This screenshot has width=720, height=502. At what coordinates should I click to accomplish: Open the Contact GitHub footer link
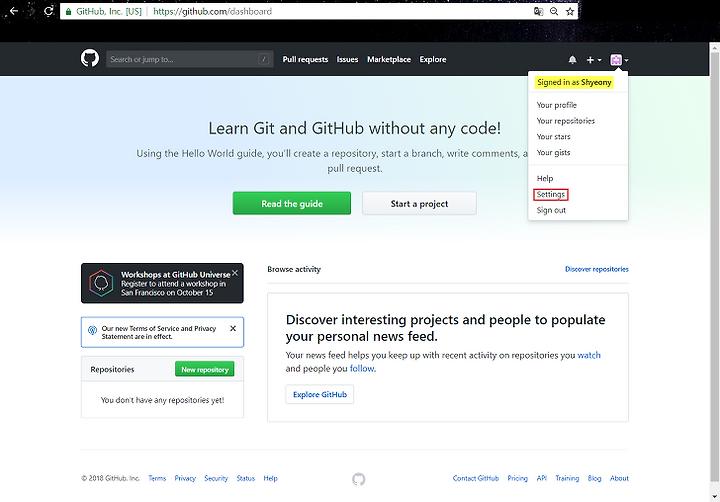coord(476,478)
